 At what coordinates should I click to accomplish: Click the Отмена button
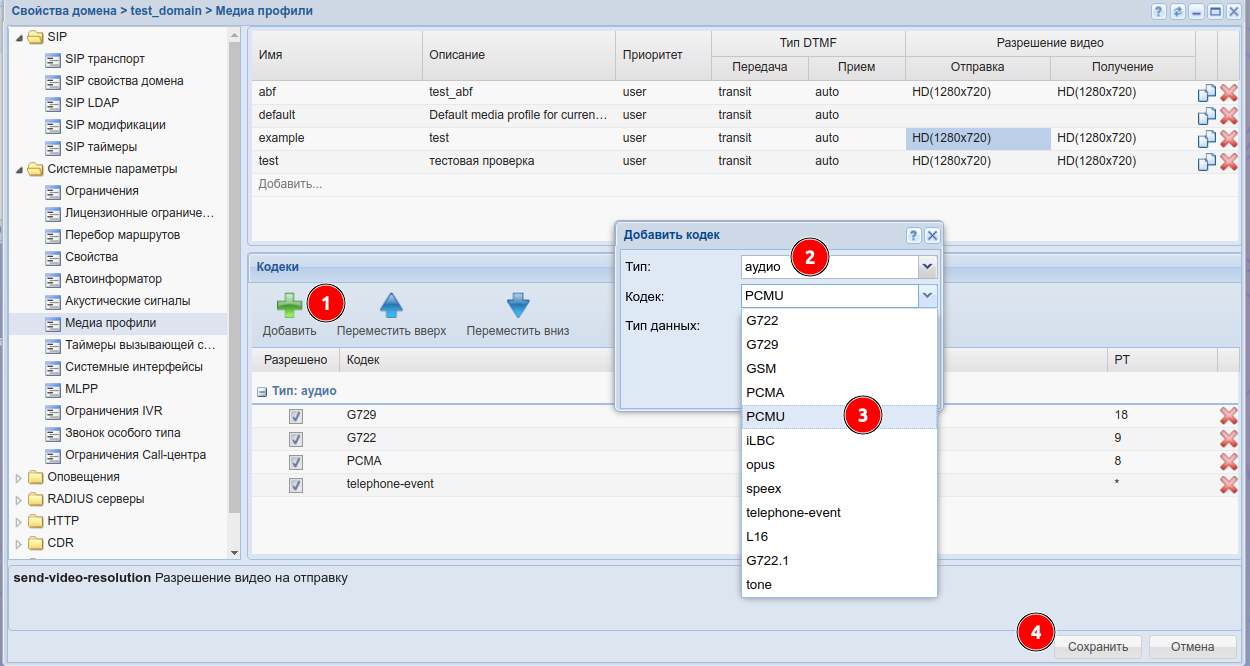point(1192,647)
